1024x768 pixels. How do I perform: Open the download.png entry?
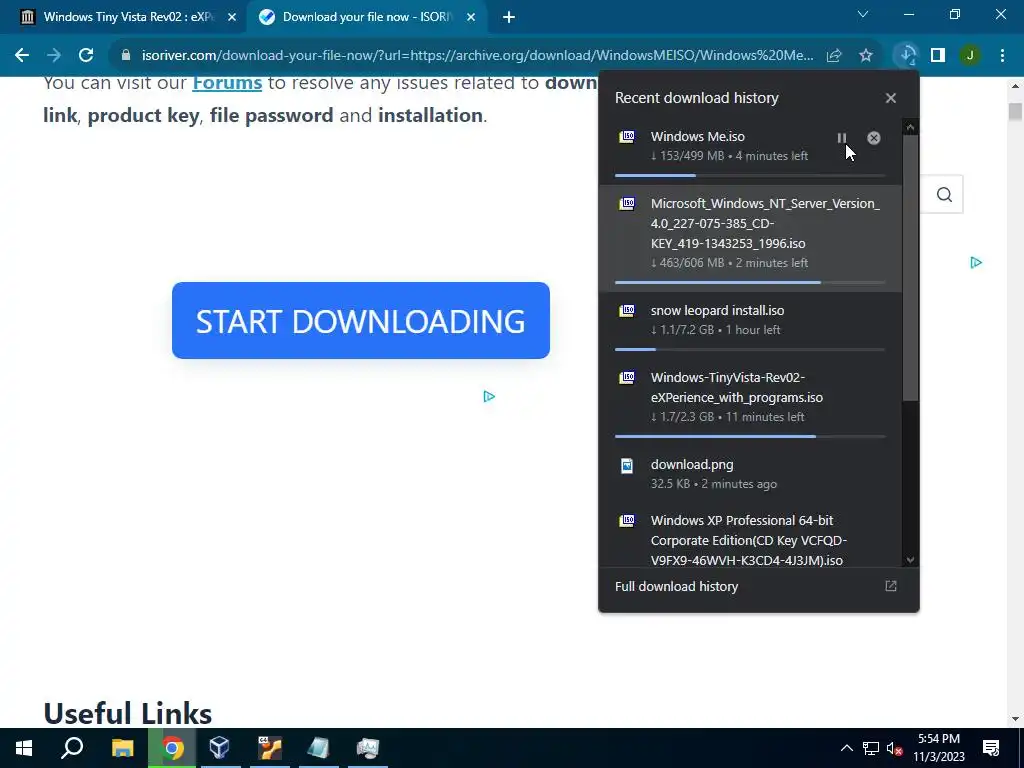(750, 474)
